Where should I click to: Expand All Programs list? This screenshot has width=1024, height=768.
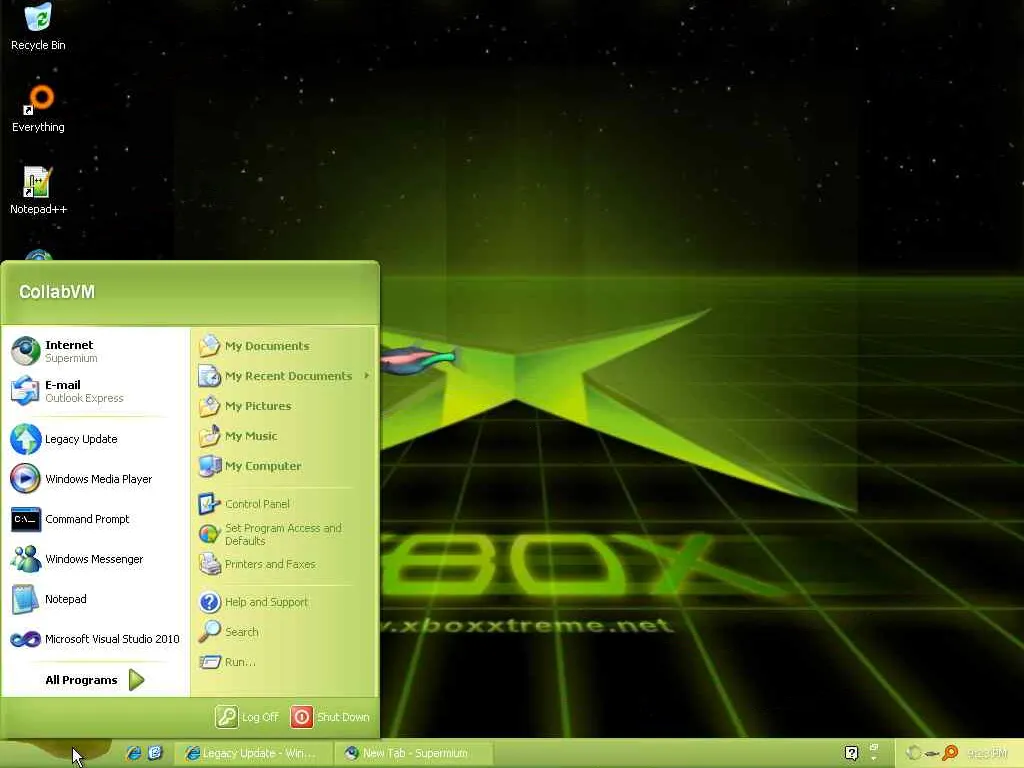95,680
